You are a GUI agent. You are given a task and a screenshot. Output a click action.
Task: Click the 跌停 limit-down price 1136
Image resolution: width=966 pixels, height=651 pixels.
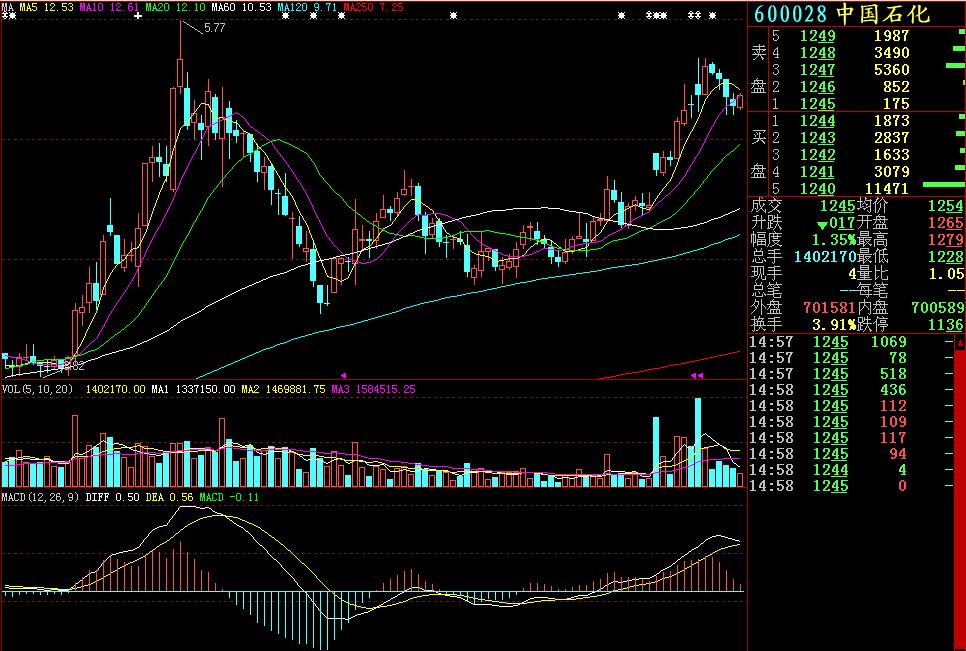[x=944, y=324]
